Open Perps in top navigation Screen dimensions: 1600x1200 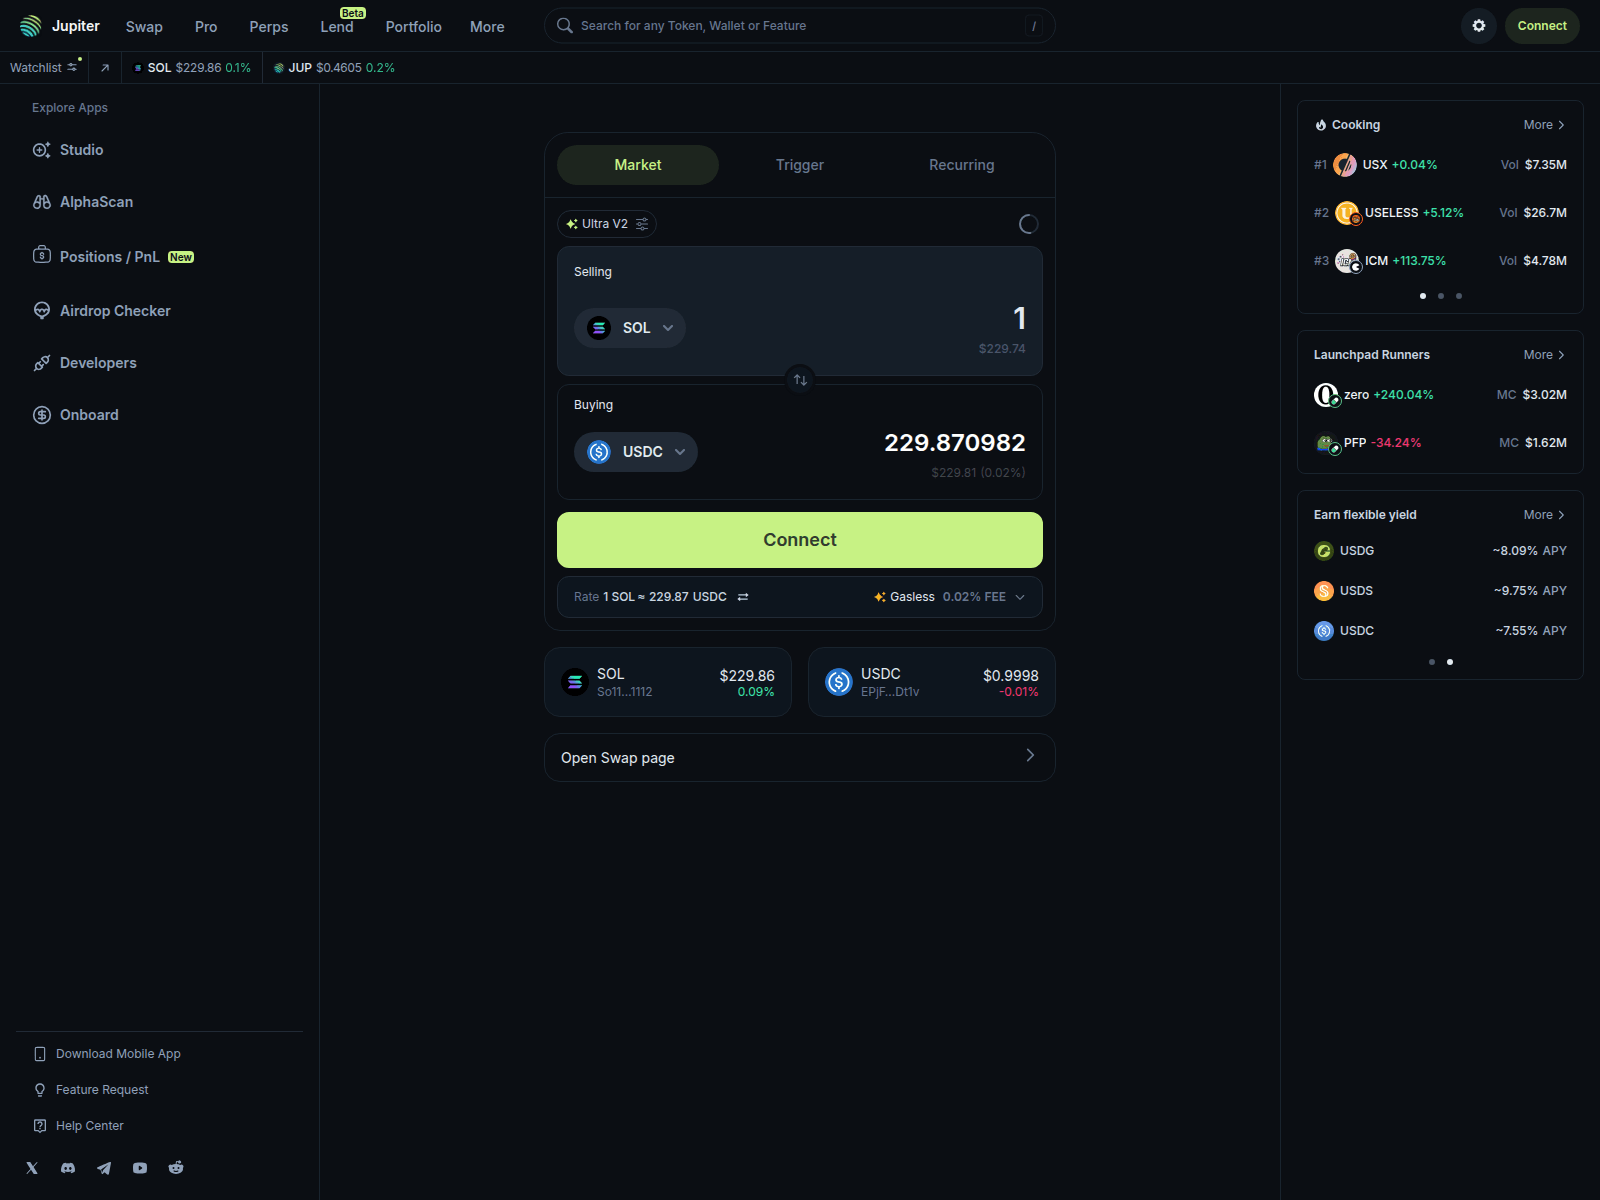point(269,27)
